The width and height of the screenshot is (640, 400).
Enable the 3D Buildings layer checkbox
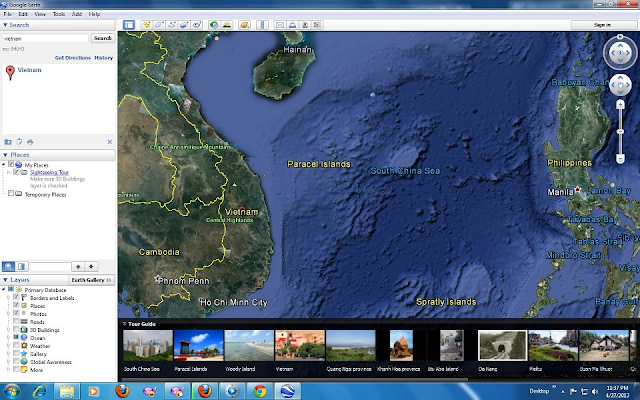16,329
